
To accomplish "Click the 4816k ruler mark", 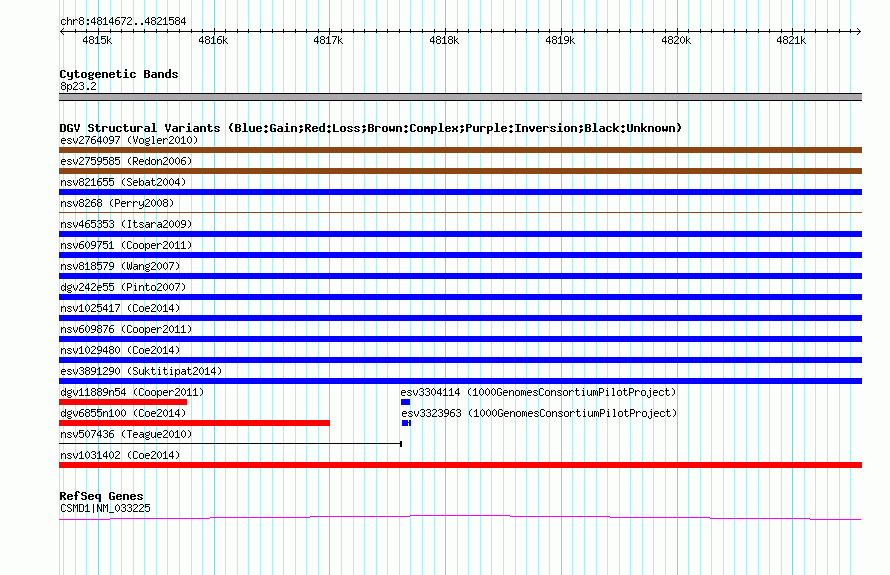I will [x=213, y=40].
